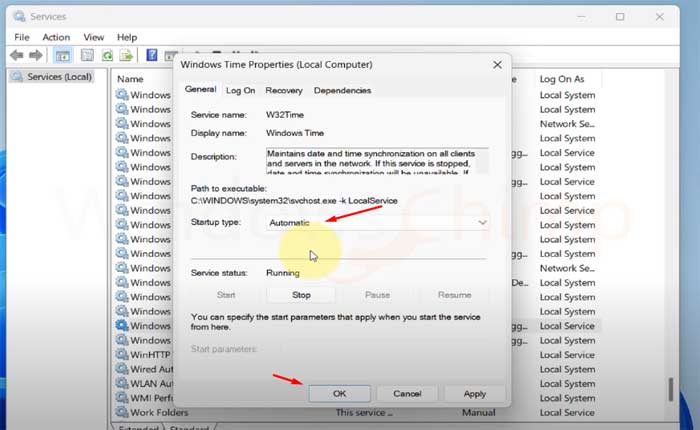Screen dimensions: 700x430
Task: Switch to the Recovery tab
Action: pos(283,91)
